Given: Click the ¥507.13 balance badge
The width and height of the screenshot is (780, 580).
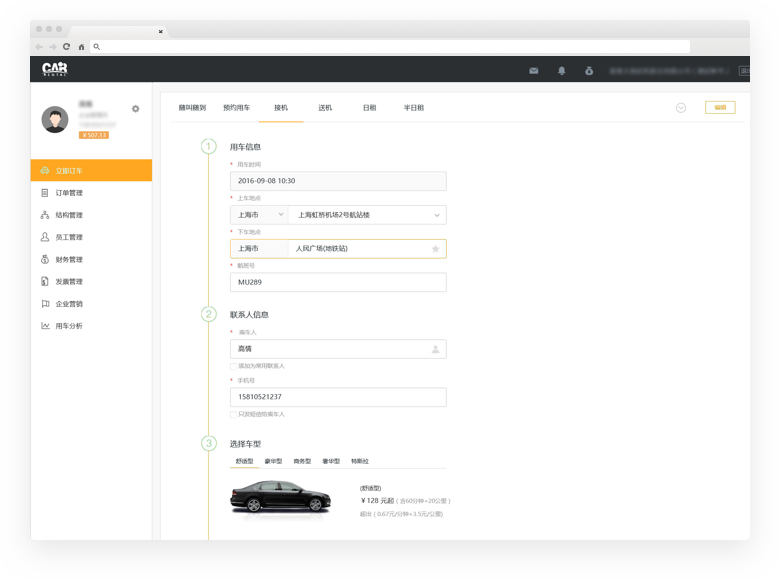Looking at the screenshot, I should [x=94, y=135].
